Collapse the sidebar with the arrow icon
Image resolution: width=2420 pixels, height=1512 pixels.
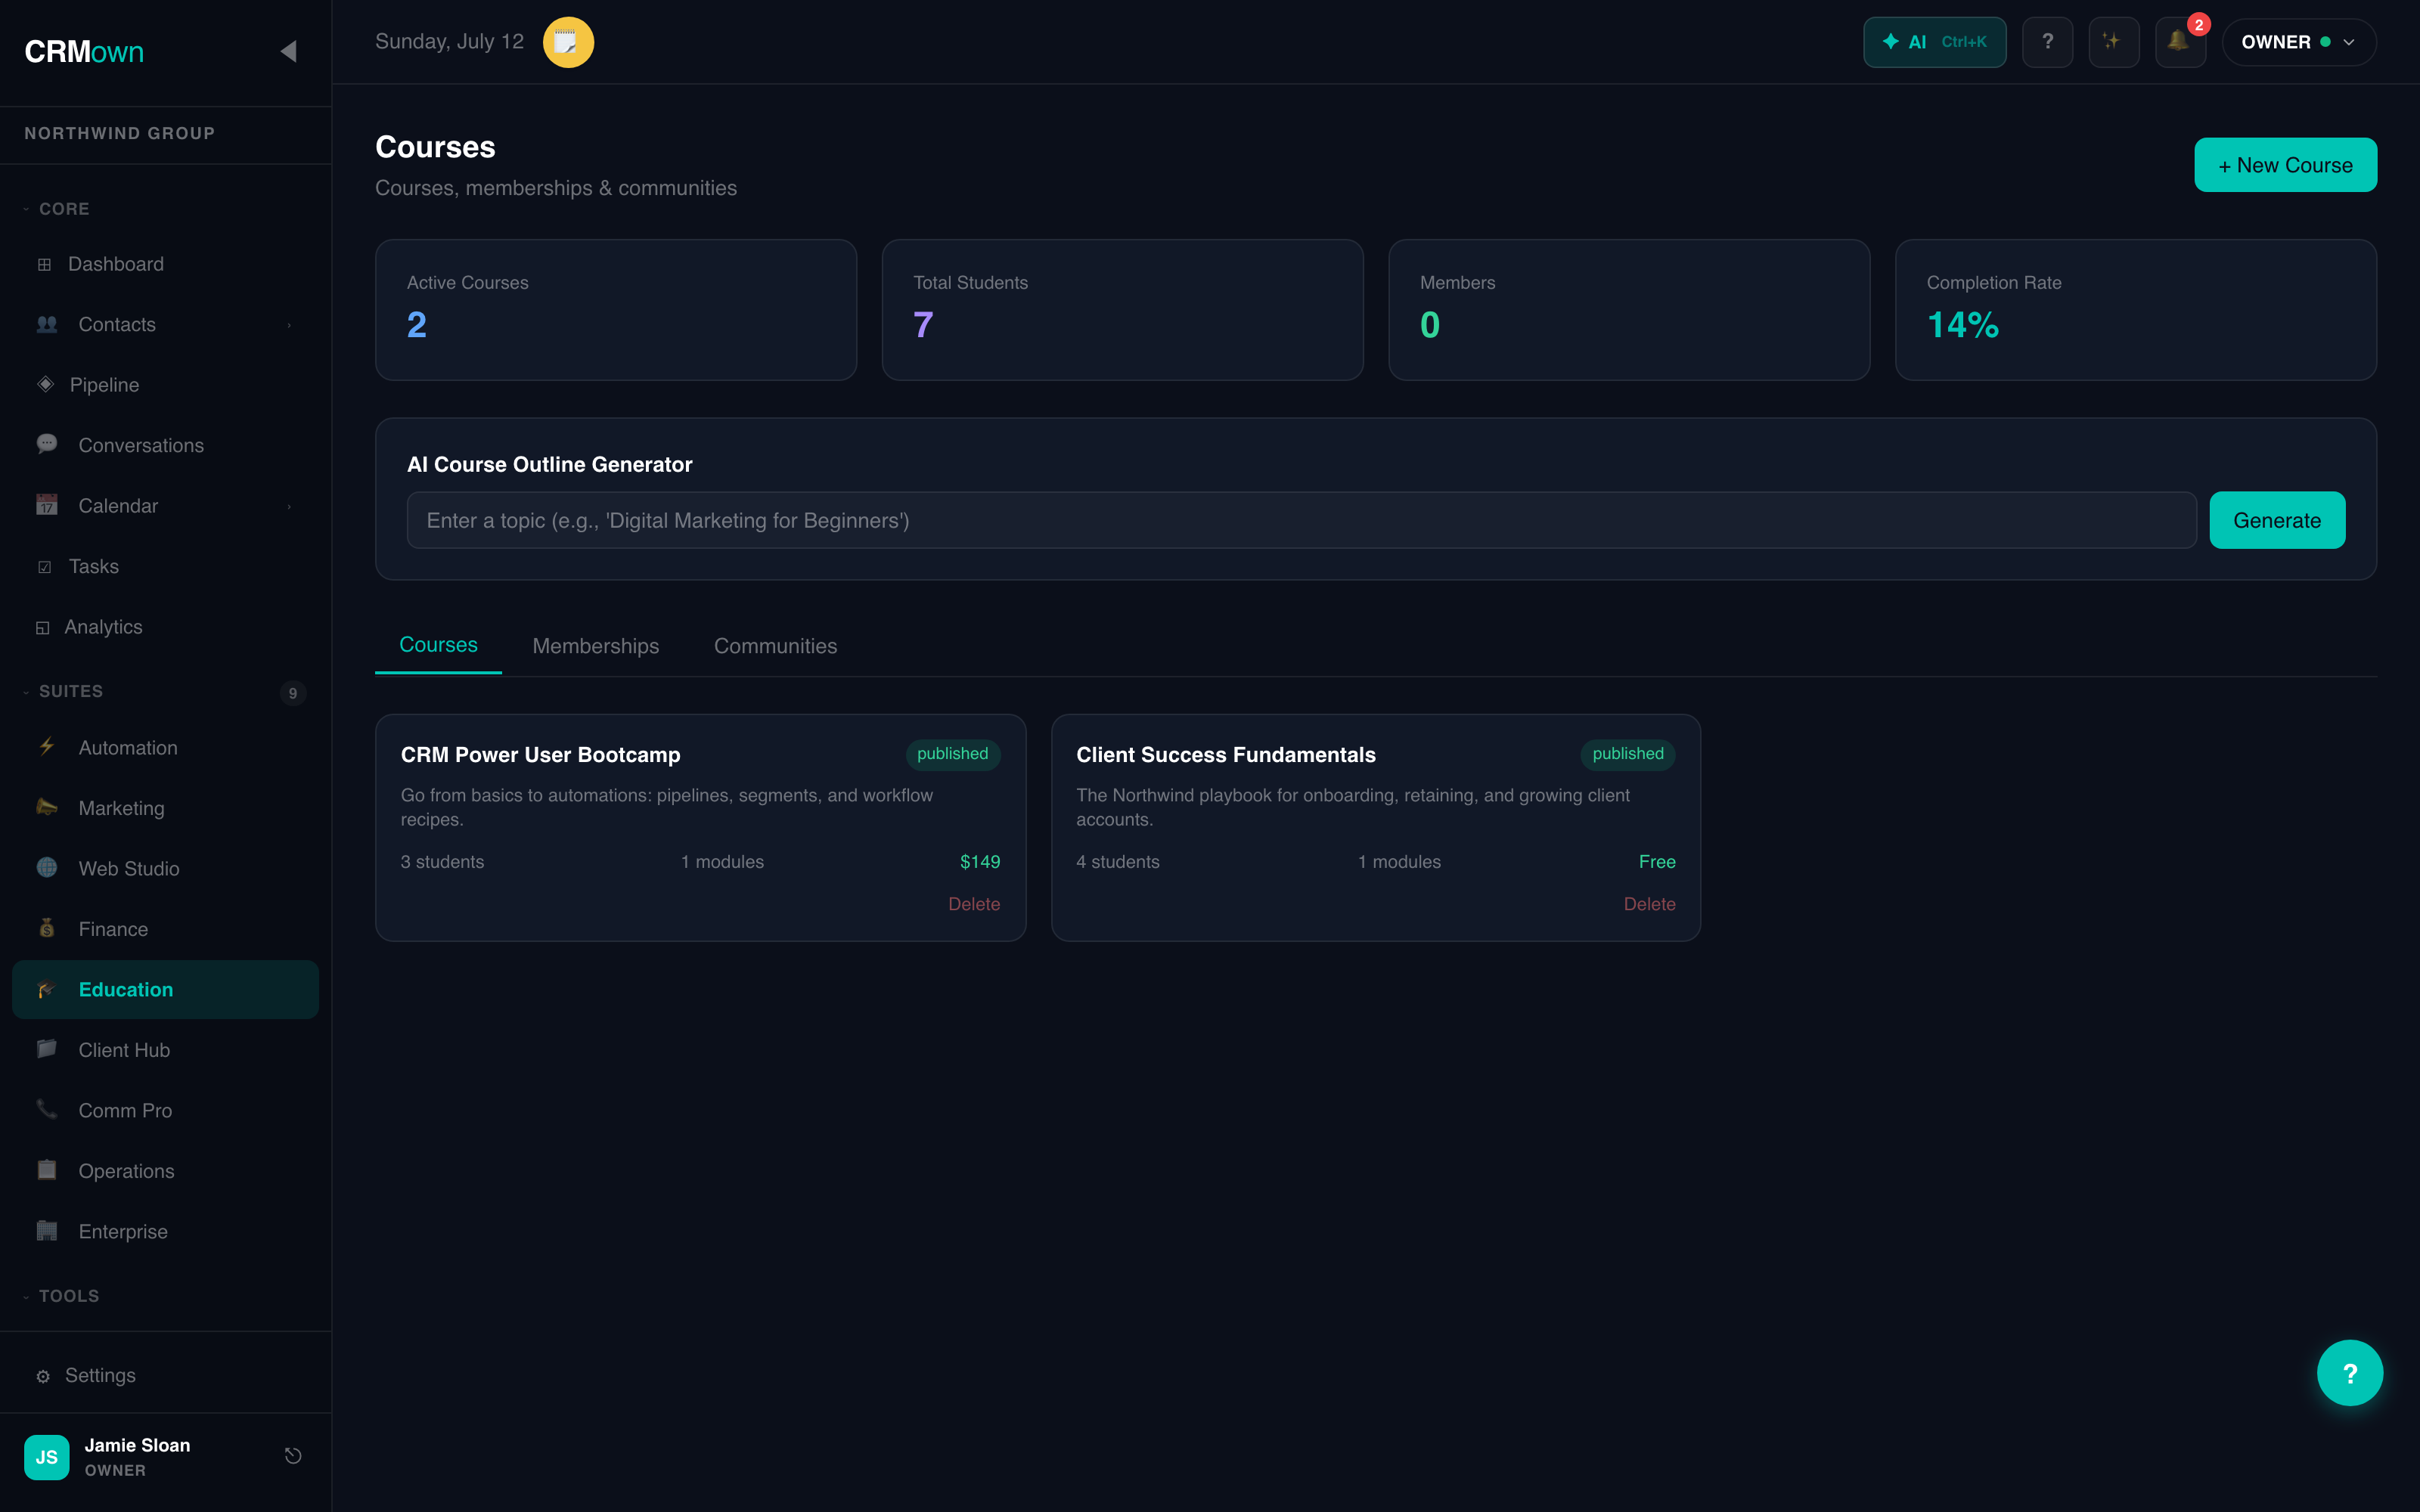288,51
